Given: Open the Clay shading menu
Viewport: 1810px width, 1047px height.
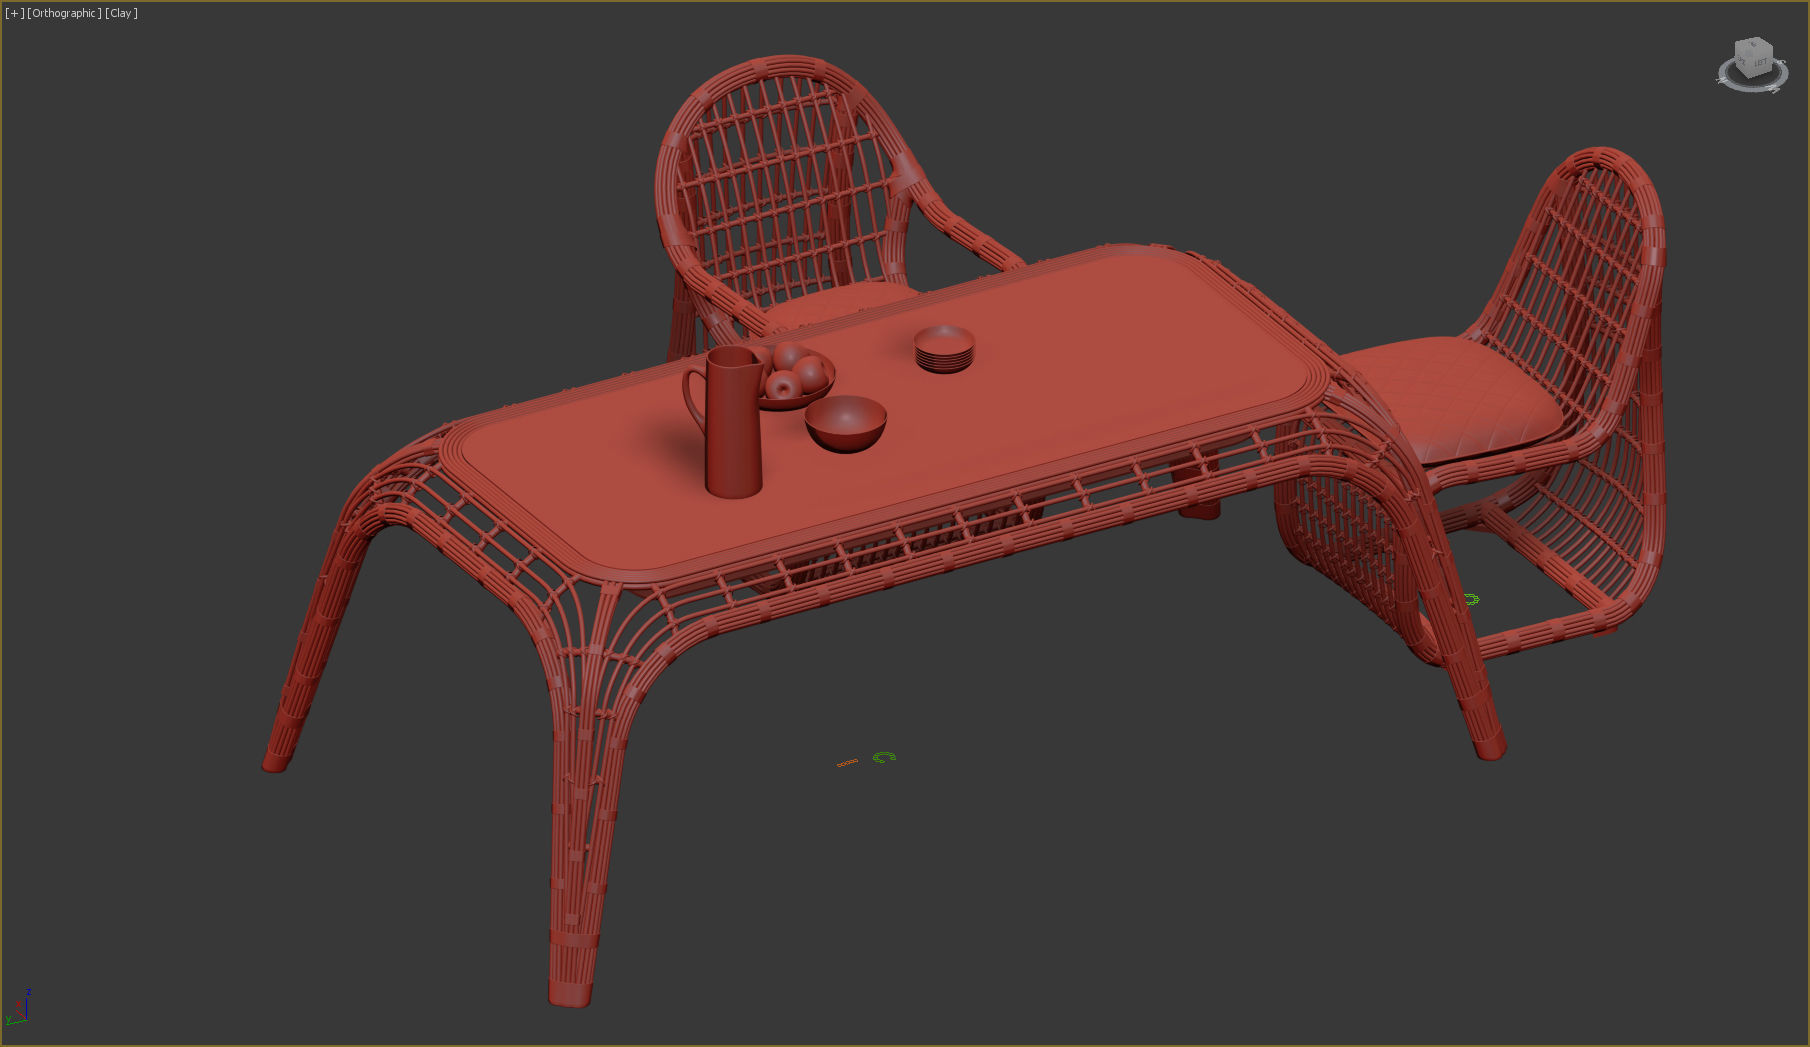Looking at the screenshot, I should pyautogui.click(x=121, y=13).
